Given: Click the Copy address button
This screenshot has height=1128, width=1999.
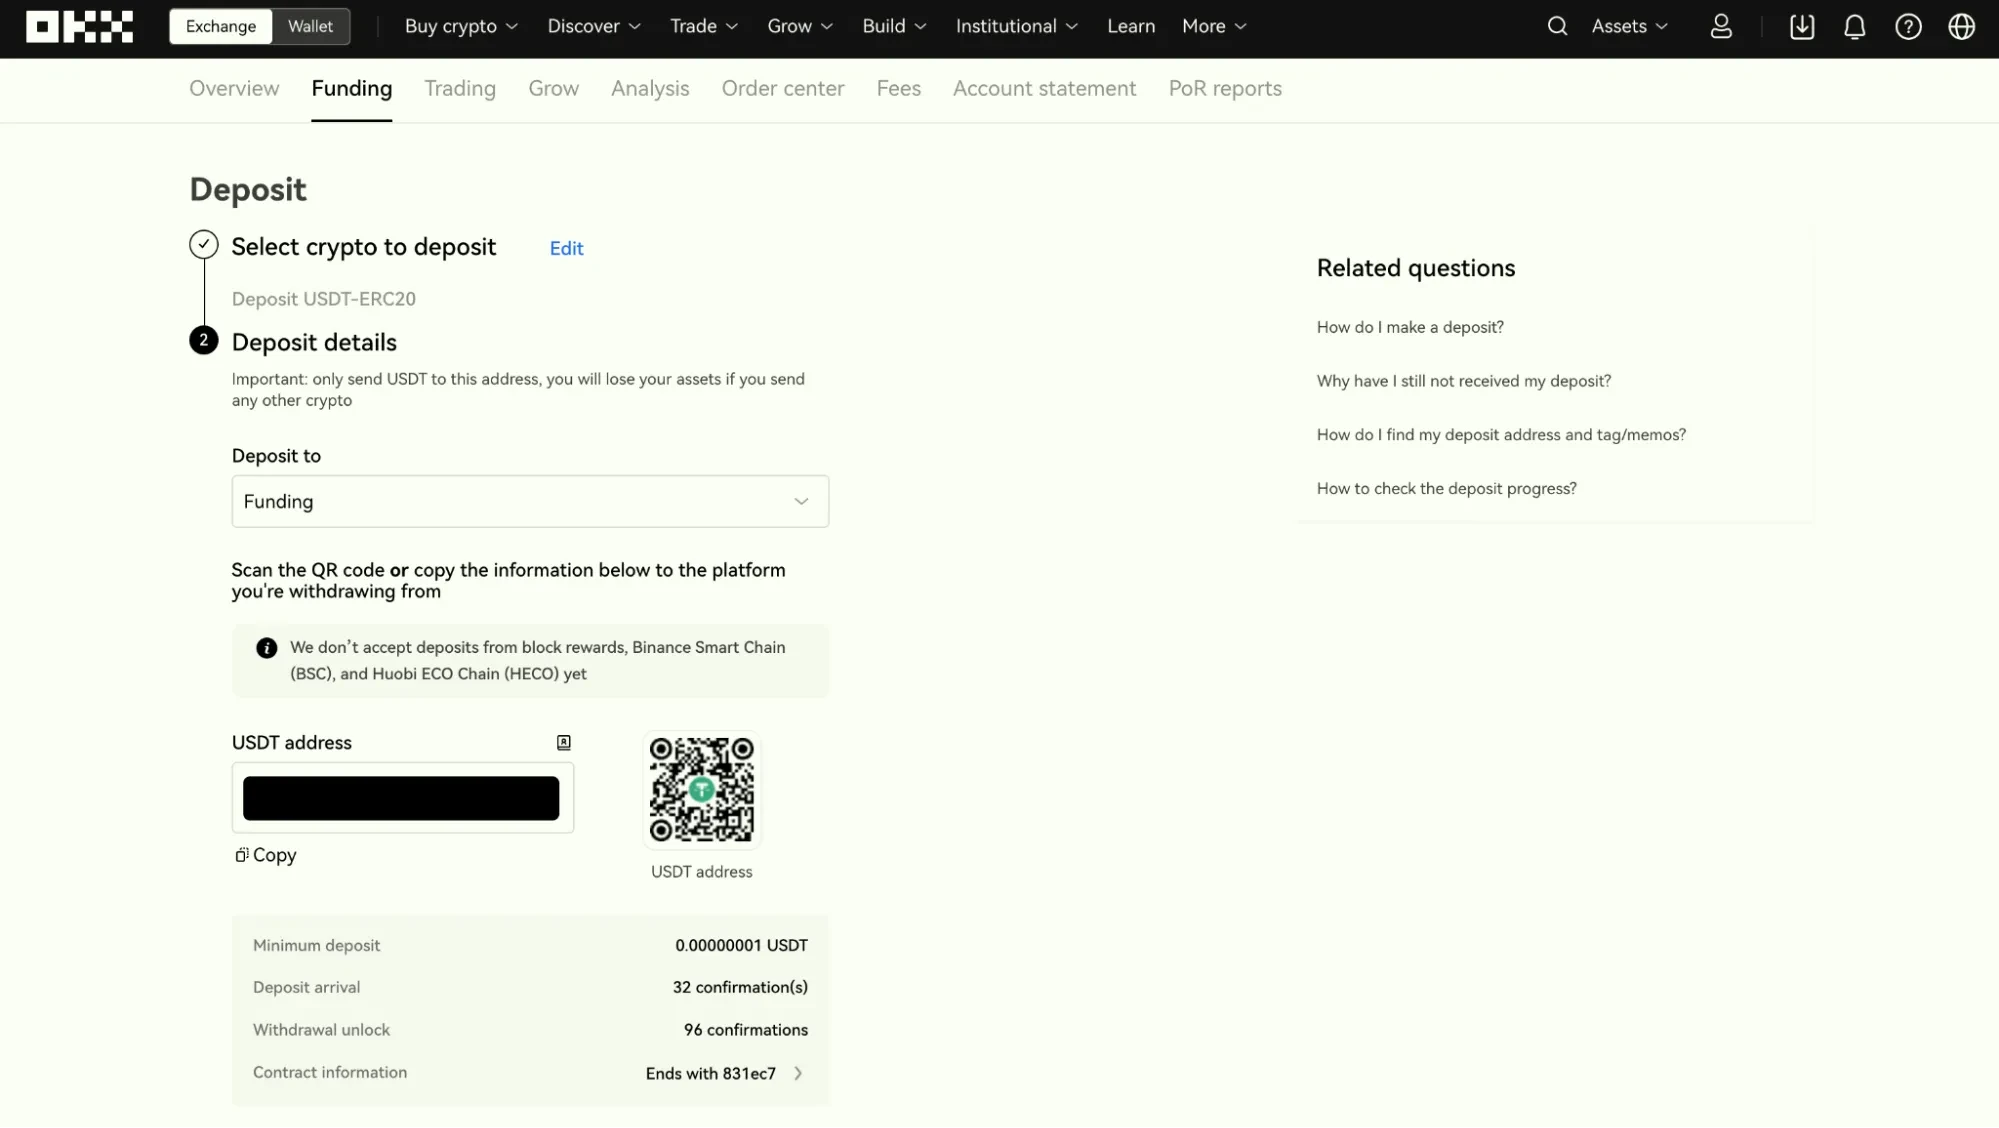Looking at the screenshot, I should 266,855.
